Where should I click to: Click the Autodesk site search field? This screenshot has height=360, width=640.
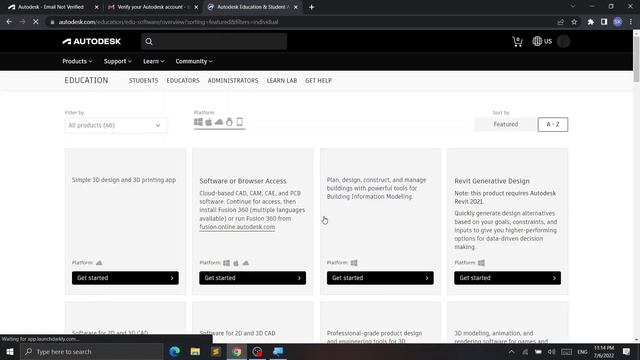[x=214, y=41]
